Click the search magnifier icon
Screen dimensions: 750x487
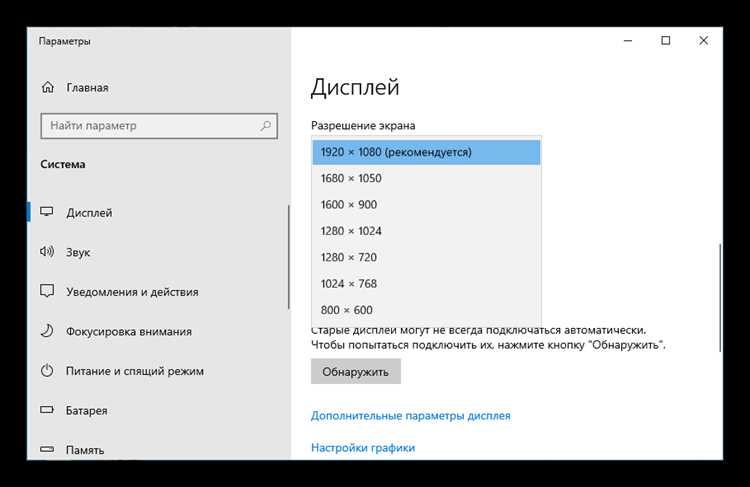(x=265, y=126)
